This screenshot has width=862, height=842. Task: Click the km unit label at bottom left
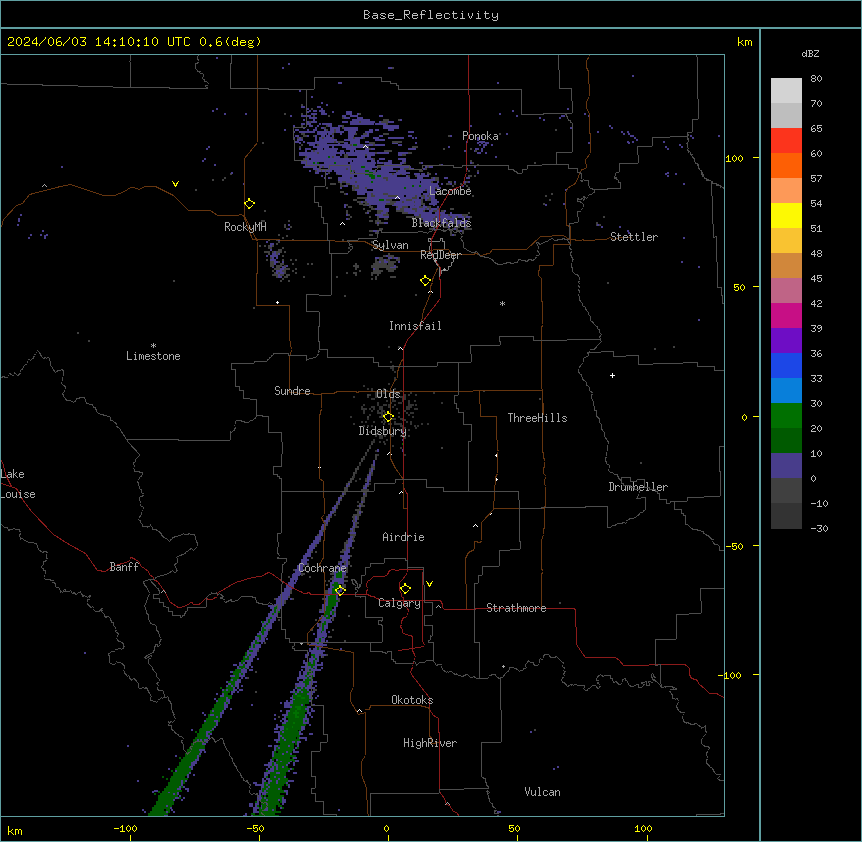click(15, 830)
